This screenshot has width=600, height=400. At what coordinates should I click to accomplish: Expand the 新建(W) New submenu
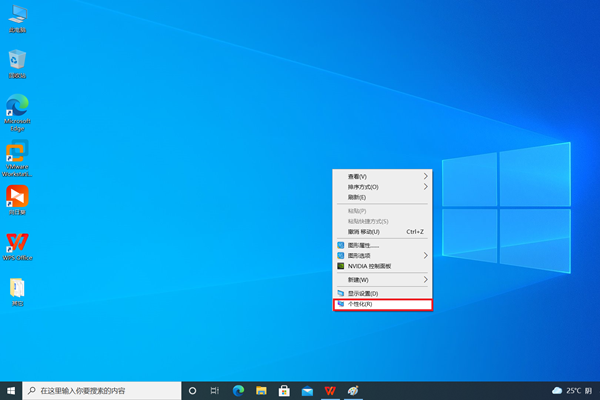click(x=382, y=280)
